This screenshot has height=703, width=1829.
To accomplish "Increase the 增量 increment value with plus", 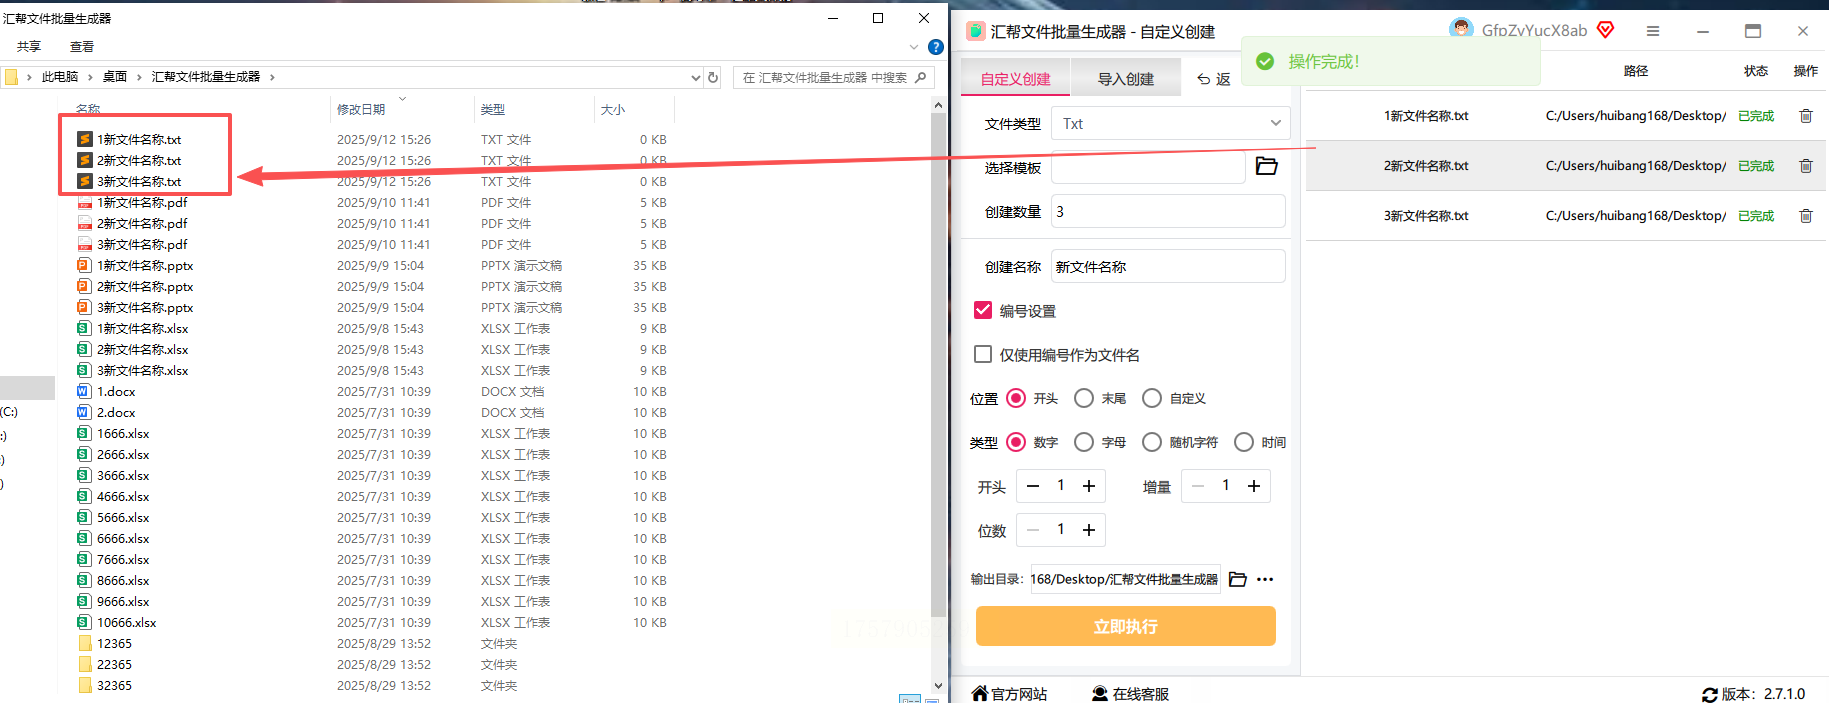I will click(x=1254, y=486).
